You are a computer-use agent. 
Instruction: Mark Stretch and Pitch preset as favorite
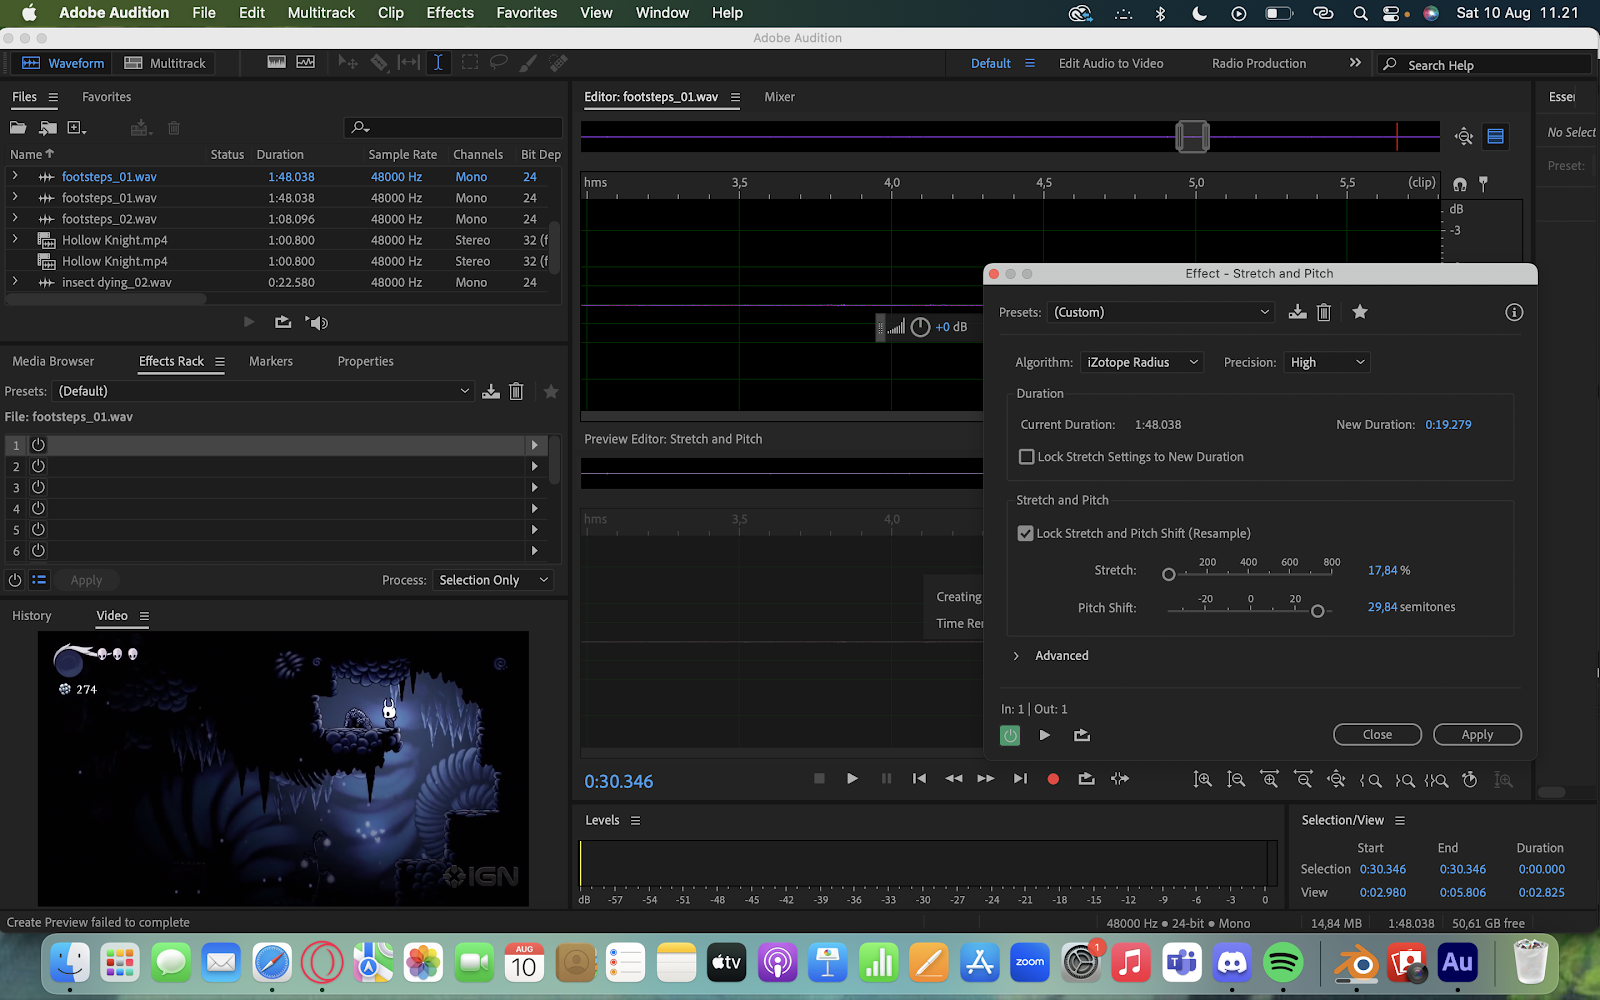pyautogui.click(x=1360, y=312)
